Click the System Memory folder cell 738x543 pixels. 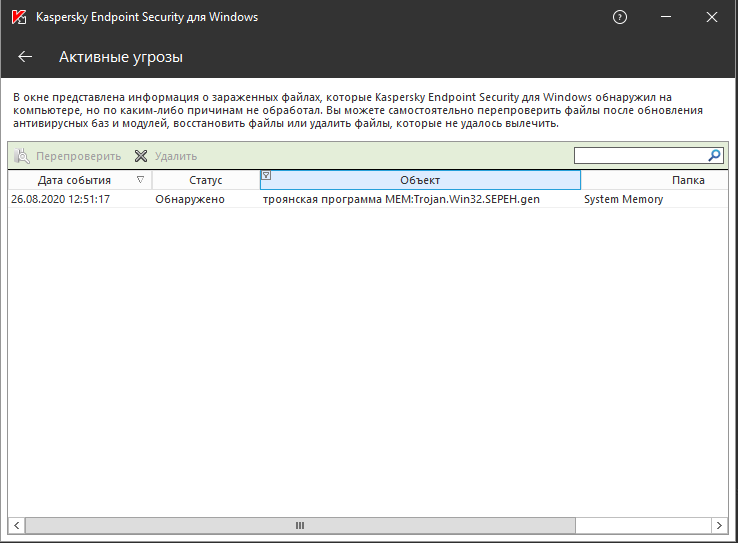click(x=623, y=199)
